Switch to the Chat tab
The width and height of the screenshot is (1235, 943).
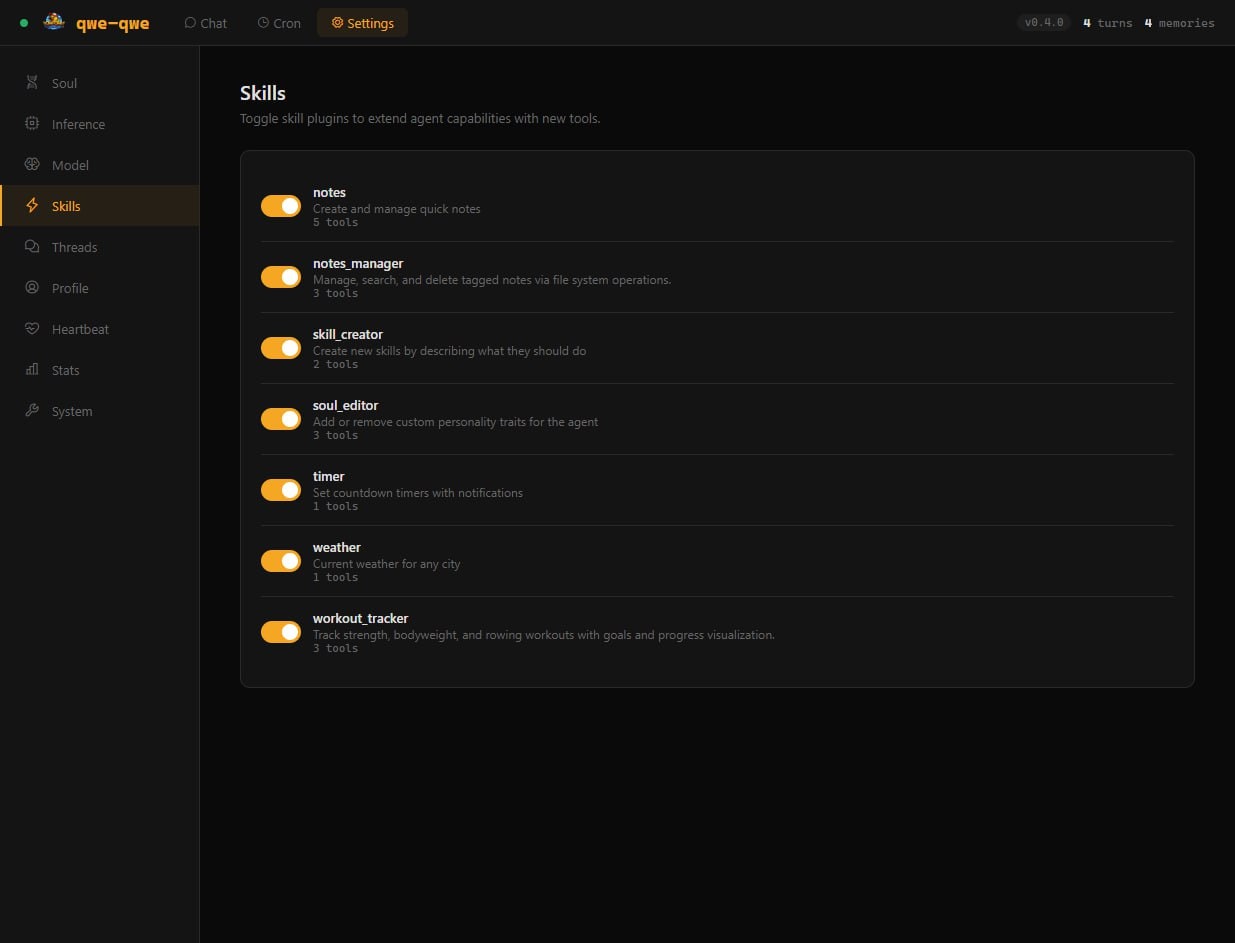(205, 22)
